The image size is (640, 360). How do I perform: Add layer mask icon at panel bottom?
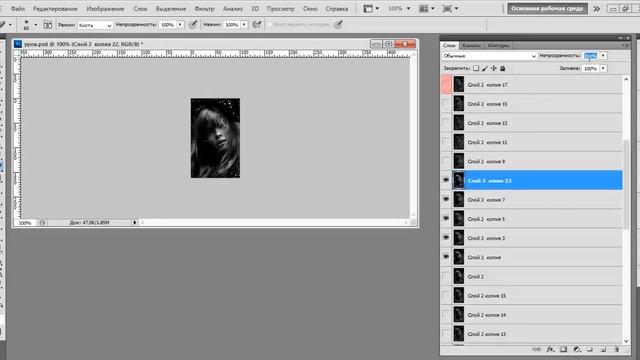point(564,349)
